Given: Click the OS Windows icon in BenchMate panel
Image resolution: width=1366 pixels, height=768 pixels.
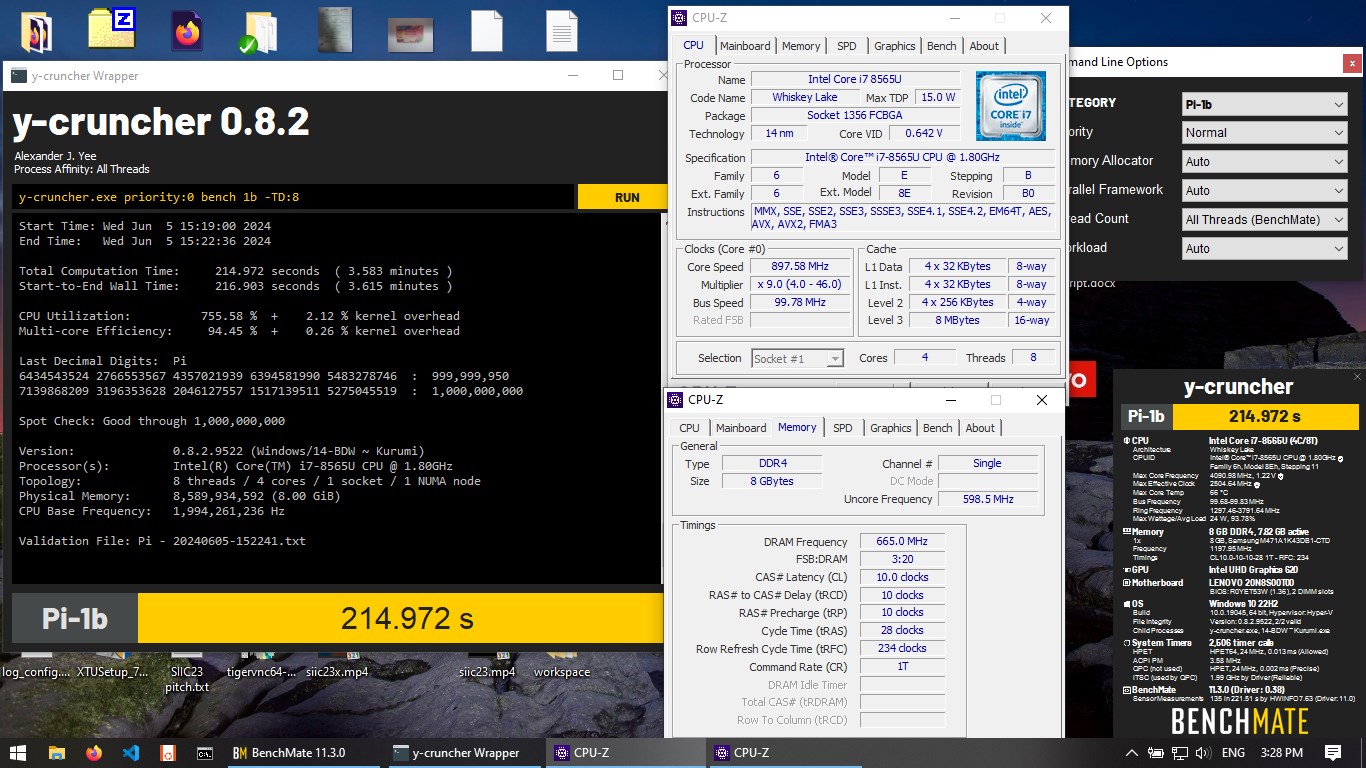Looking at the screenshot, I should coord(1127,603).
